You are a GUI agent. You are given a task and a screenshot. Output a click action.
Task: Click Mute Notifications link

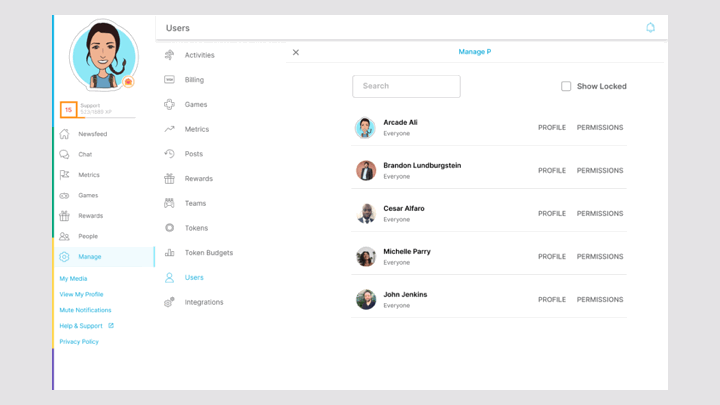click(85, 310)
